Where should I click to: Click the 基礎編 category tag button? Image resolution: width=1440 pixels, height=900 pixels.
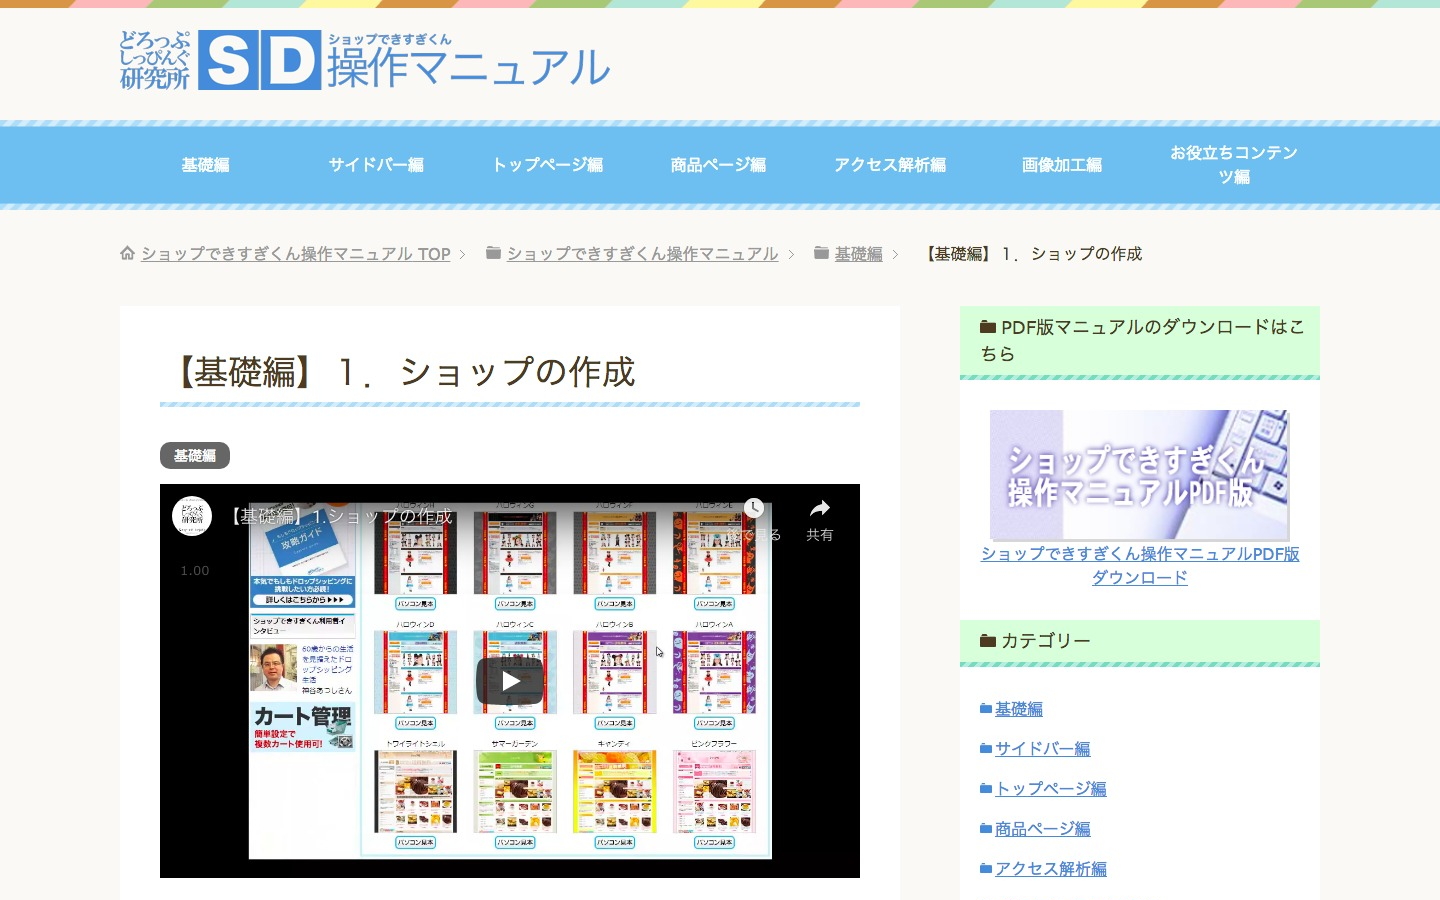195,456
